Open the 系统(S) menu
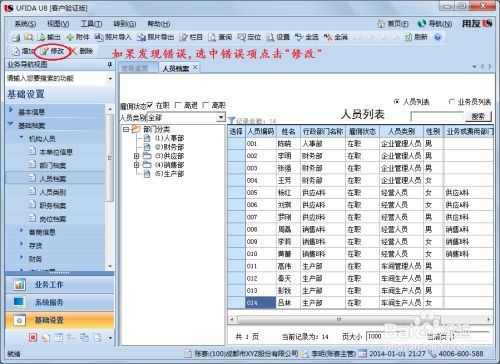 pyautogui.click(x=25, y=24)
